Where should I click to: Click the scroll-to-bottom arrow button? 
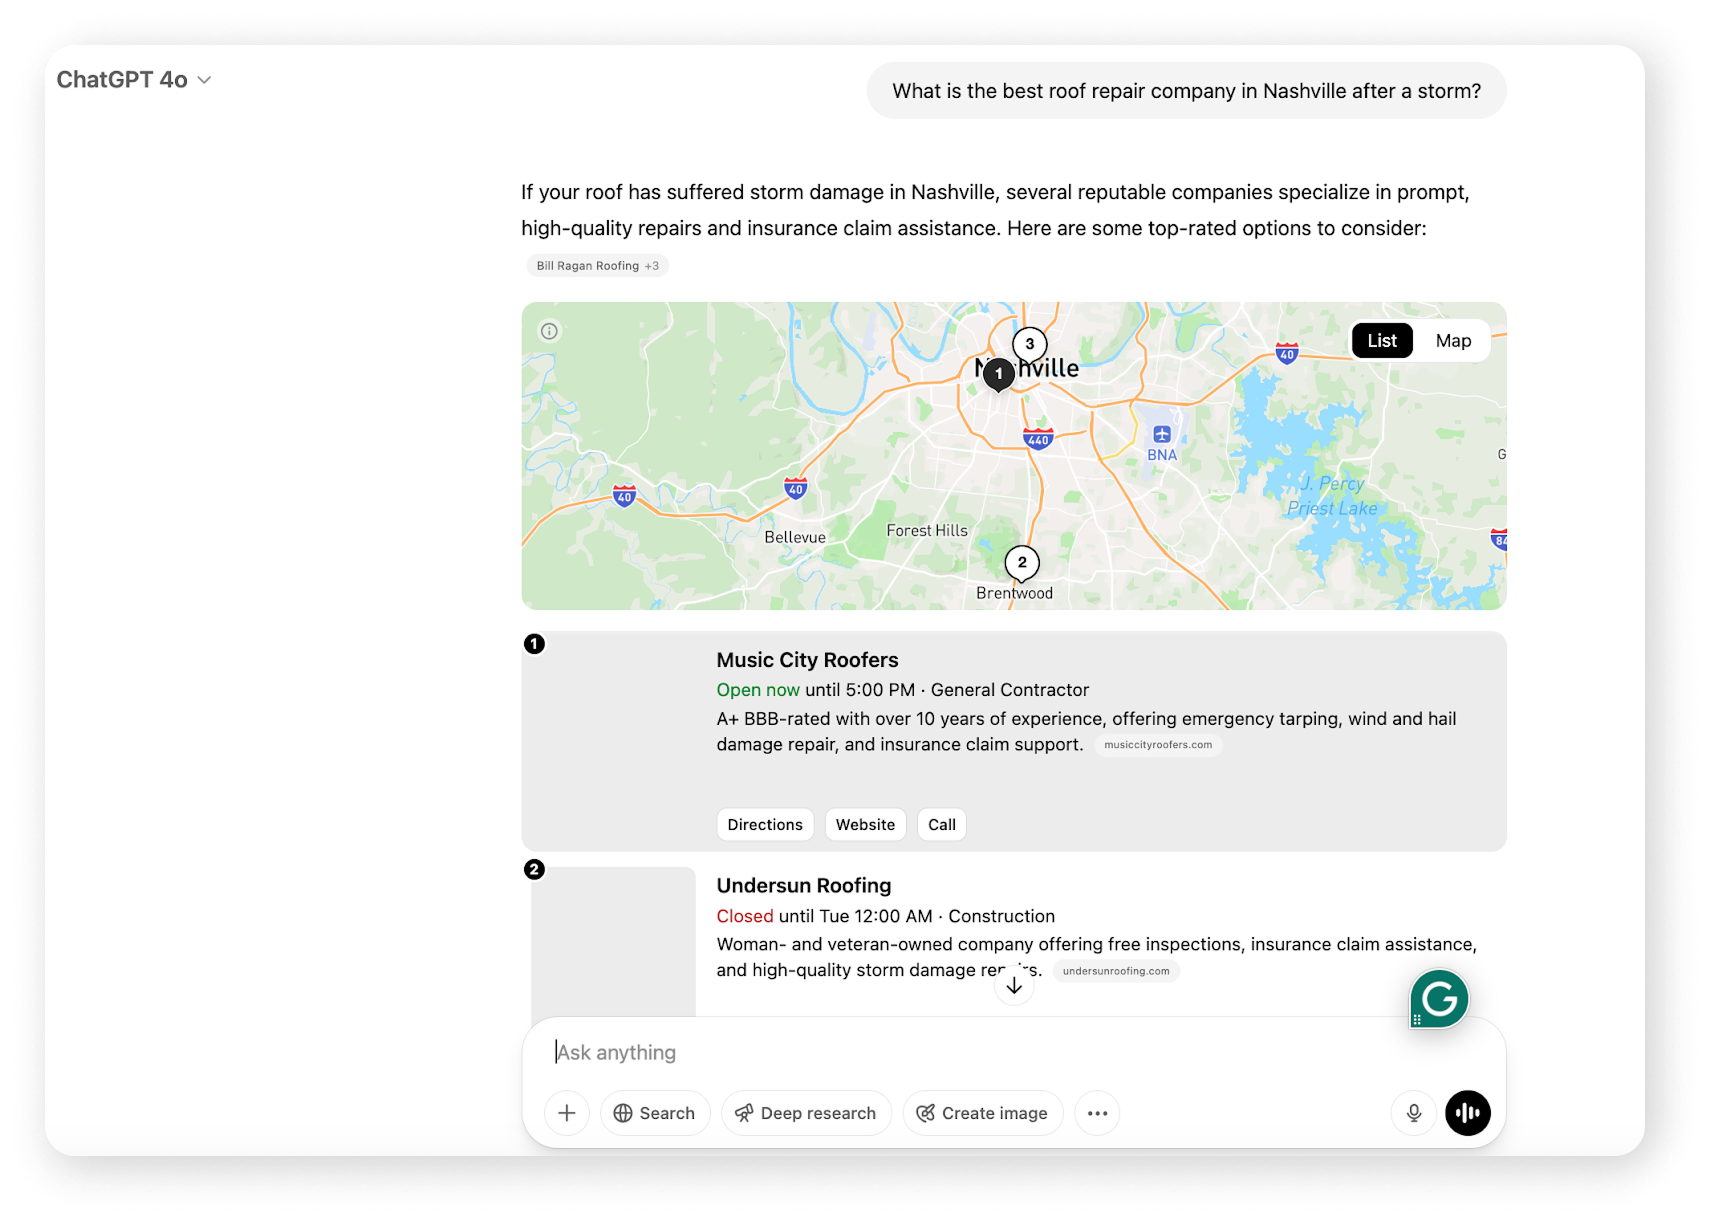tap(1014, 985)
